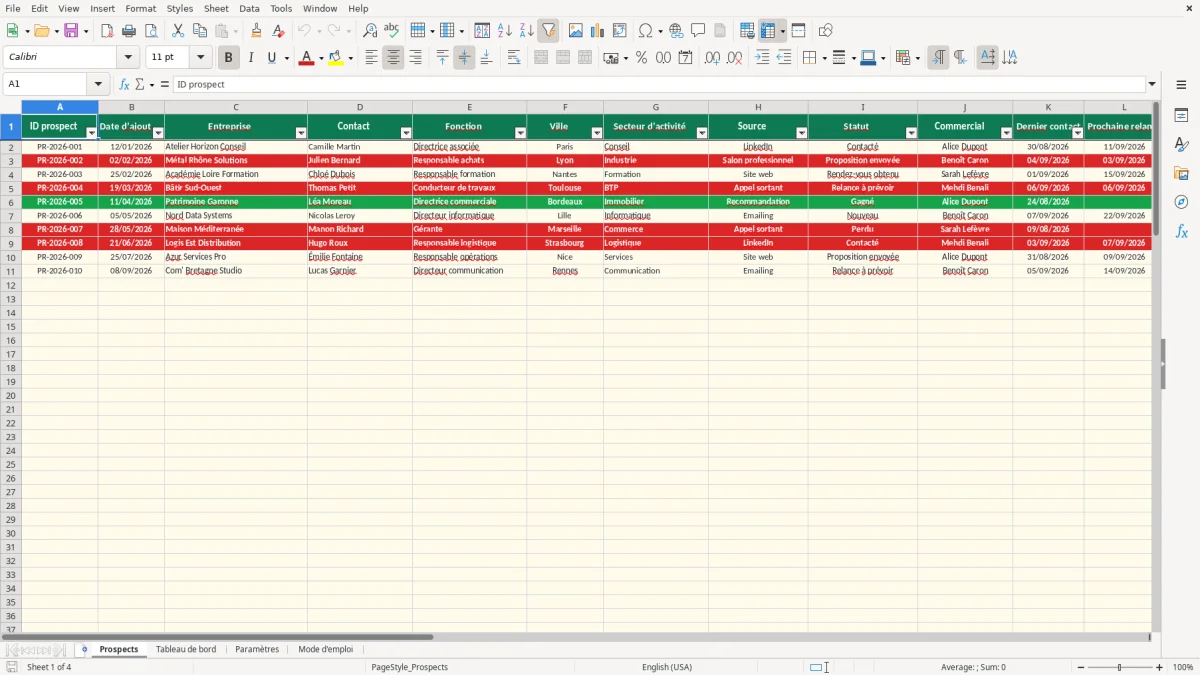This screenshot has width=1200, height=675.
Task: Open filter dropdown for Source column
Action: [801, 133]
